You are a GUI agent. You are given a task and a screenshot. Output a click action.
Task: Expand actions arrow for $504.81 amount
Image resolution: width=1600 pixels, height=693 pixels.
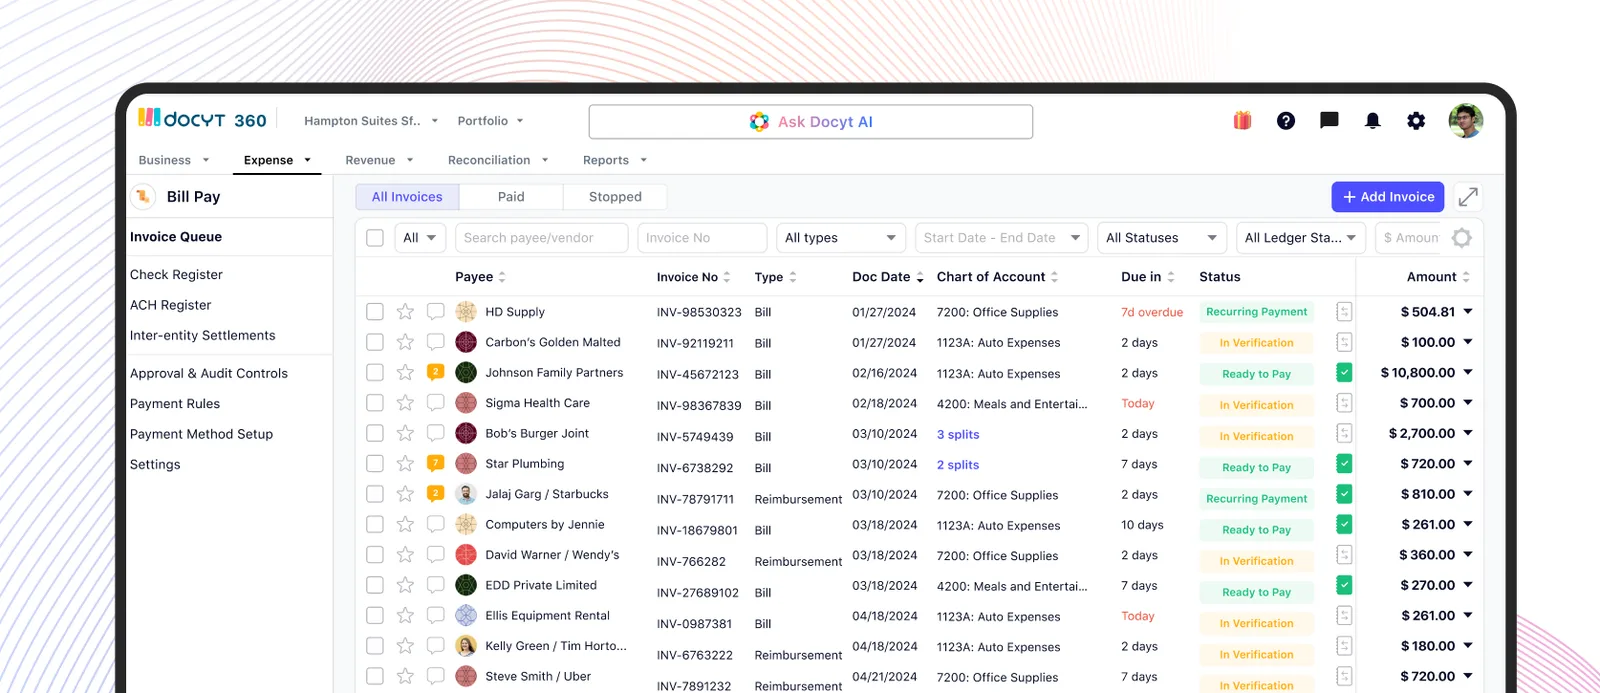click(x=1468, y=312)
